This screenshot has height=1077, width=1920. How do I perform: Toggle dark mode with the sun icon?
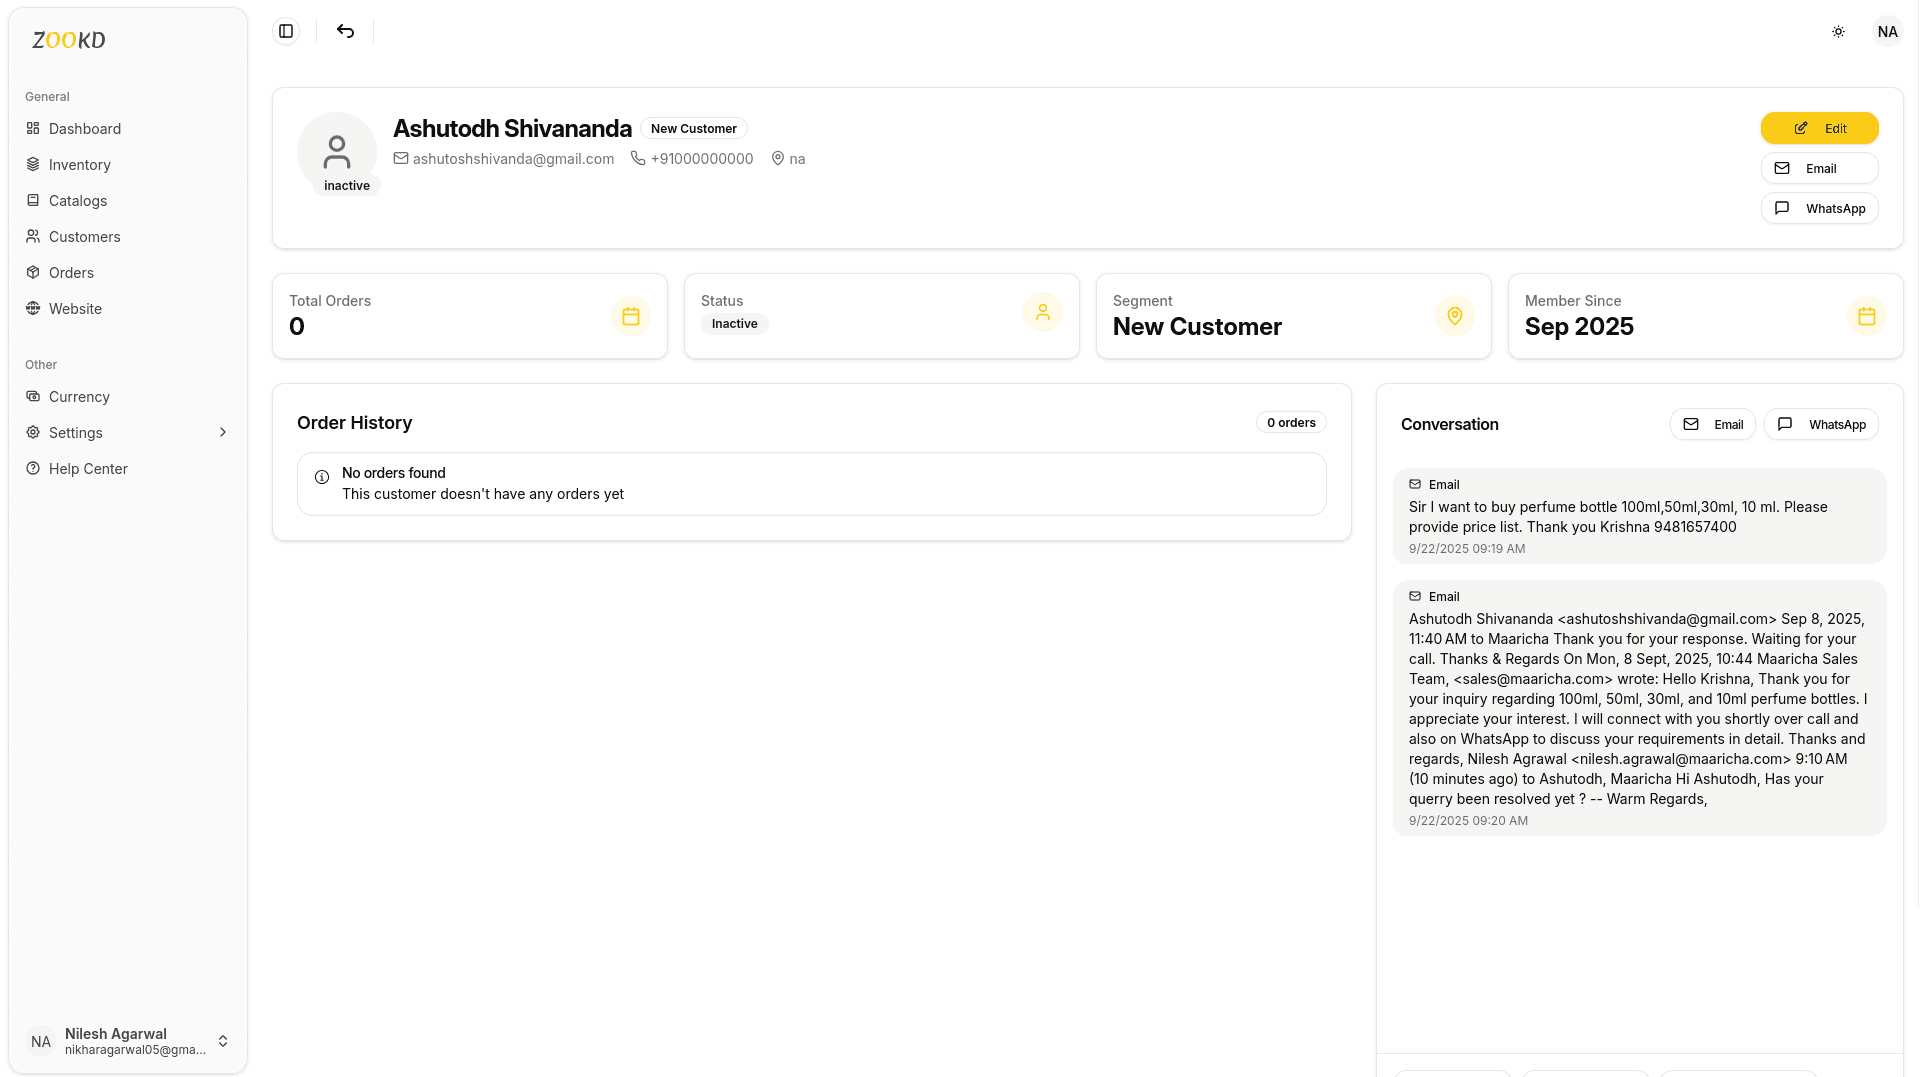pos(1838,31)
